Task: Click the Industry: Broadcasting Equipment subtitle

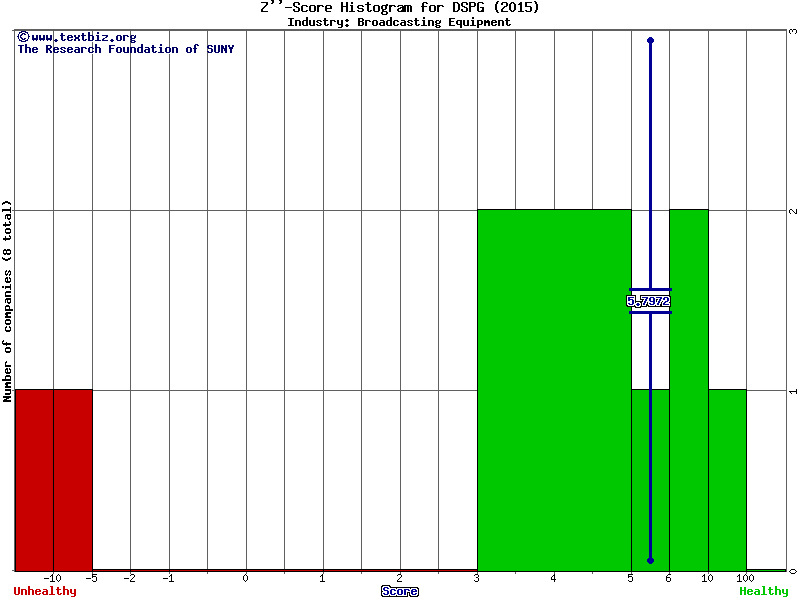Action: 399,22
